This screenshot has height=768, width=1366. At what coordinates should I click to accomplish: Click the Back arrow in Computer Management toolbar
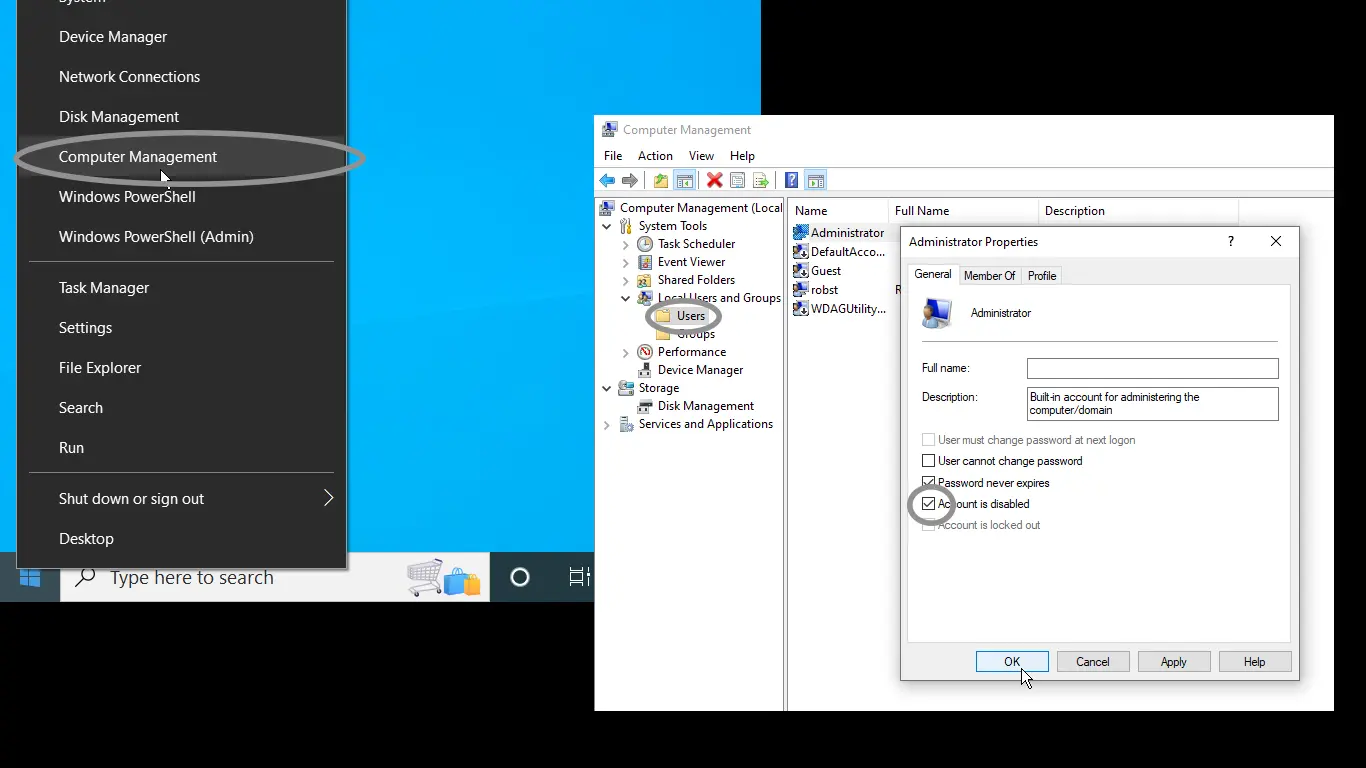point(607,181)
